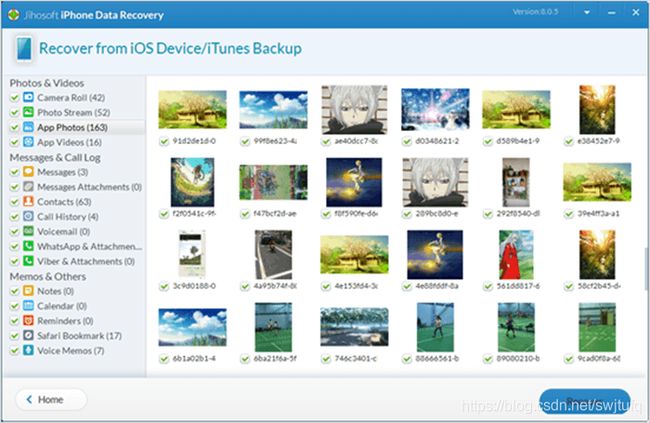Click the Voice Memos microphone icon
The width and height of the screenshot is (650, 423).
[28, 350]
